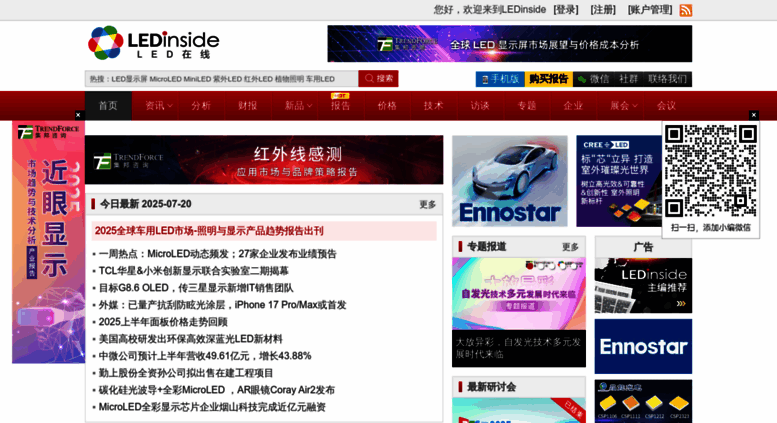The height and width of the screenshot is (423, 777).
Task: Open caption 大放异彩，自发光技术多元发展时代来临
Action: coord(518,348)
